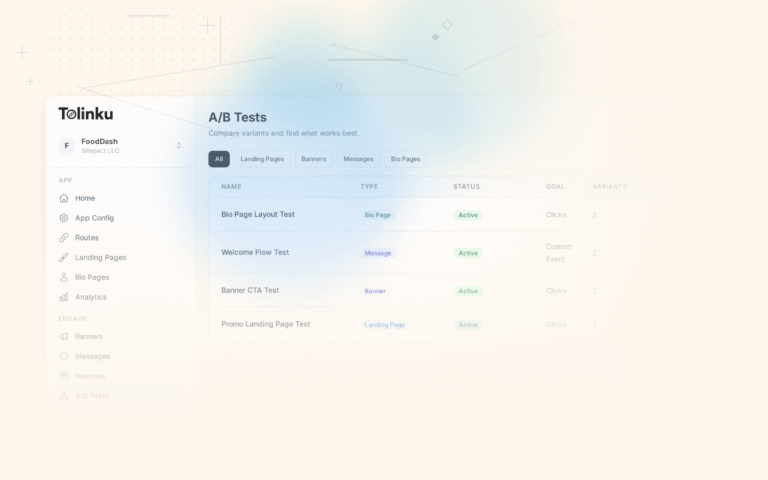Click the NAME column header

click(x=231, y=187)
